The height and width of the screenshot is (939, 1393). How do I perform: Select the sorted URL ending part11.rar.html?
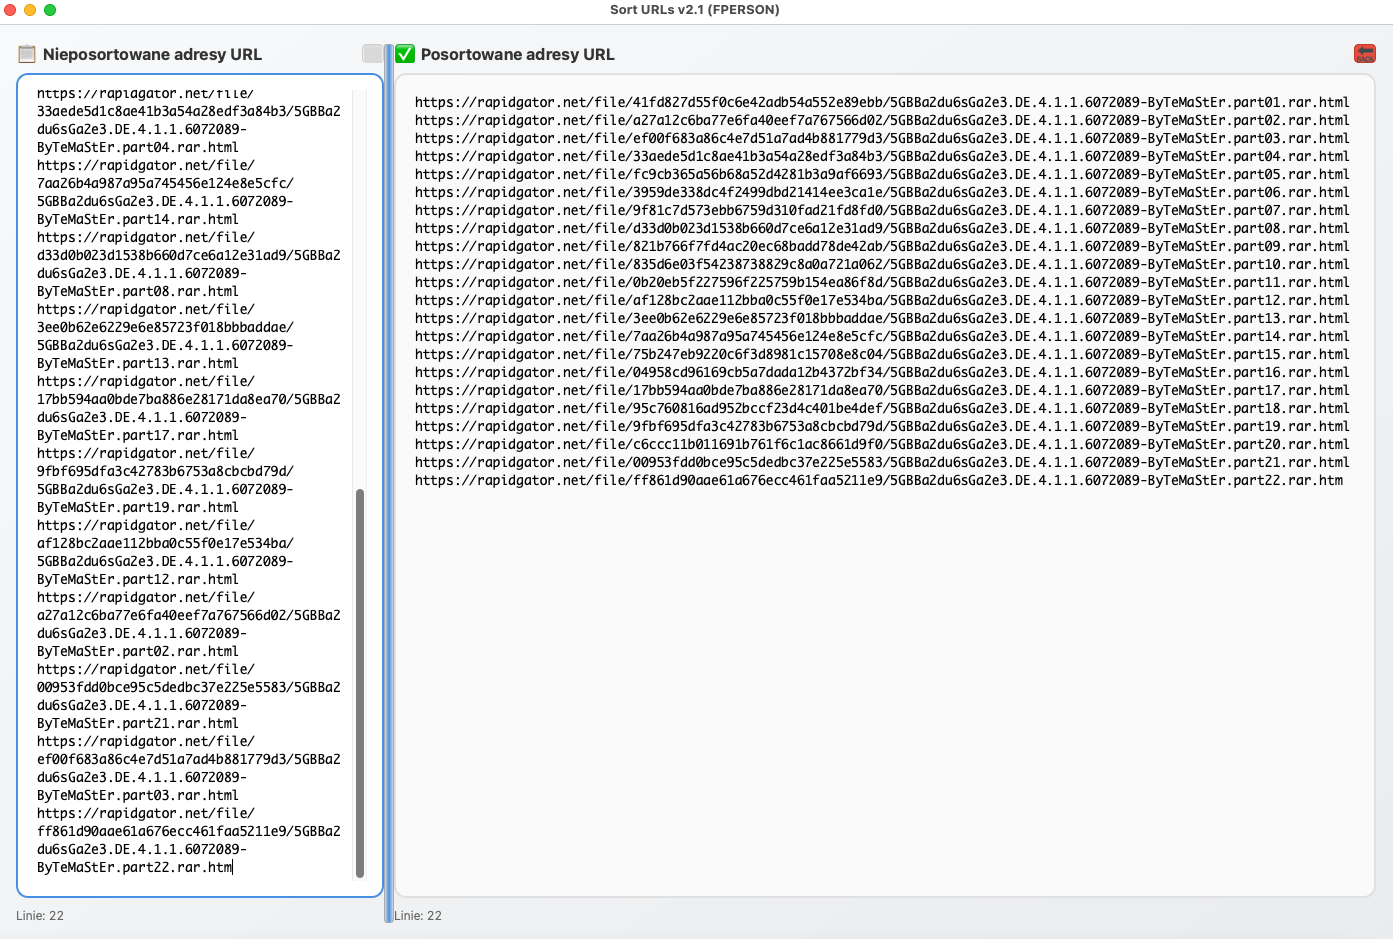(882, 282)
